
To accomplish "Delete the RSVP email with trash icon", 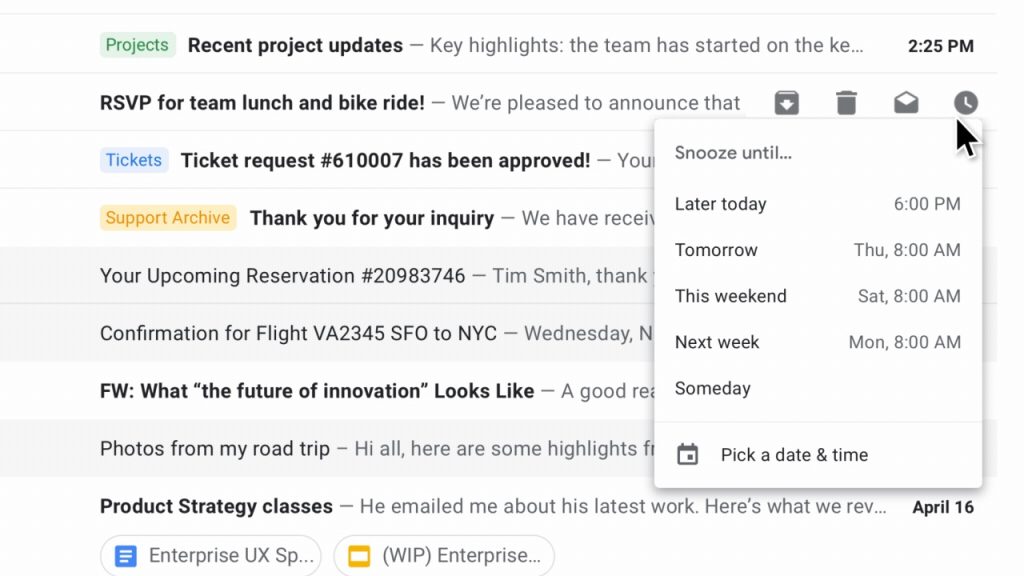I will click(846, 103).
